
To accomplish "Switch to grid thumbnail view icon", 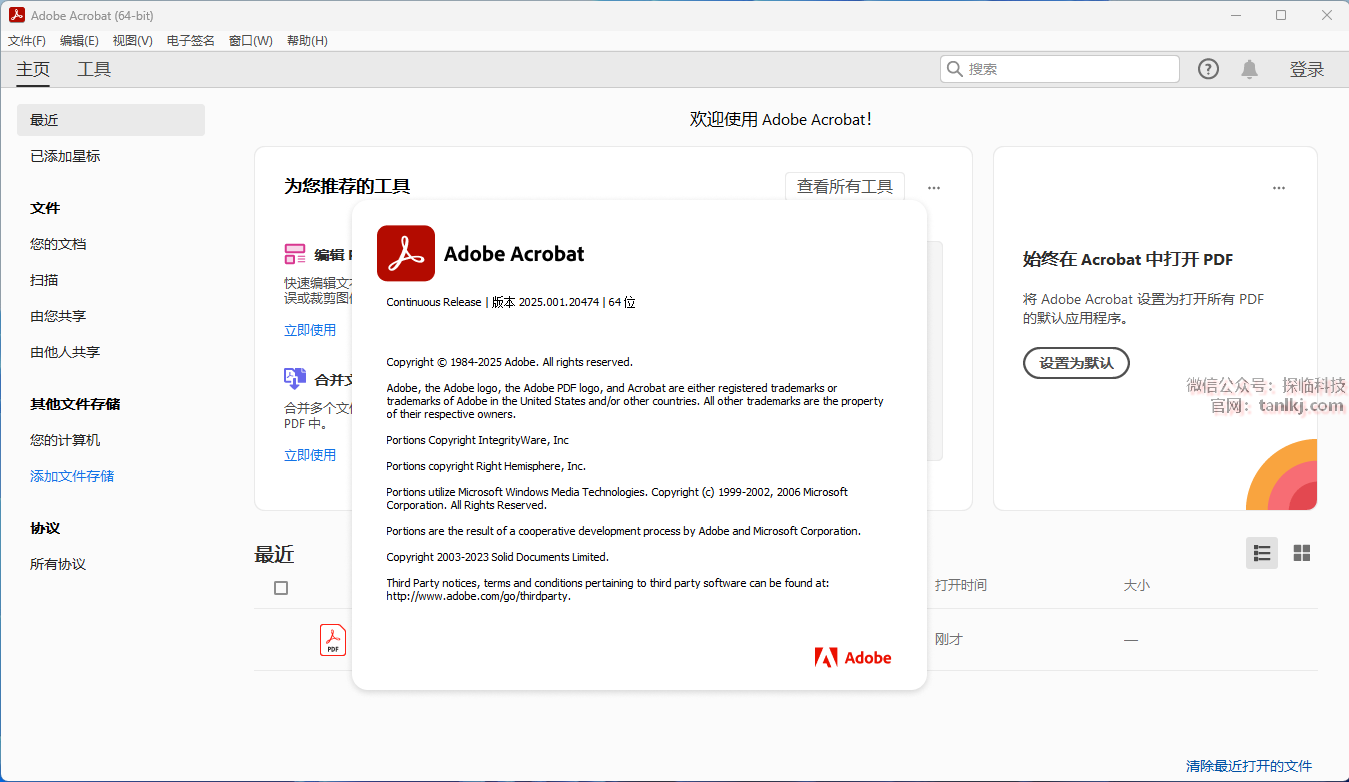I will click(1301, 553).
